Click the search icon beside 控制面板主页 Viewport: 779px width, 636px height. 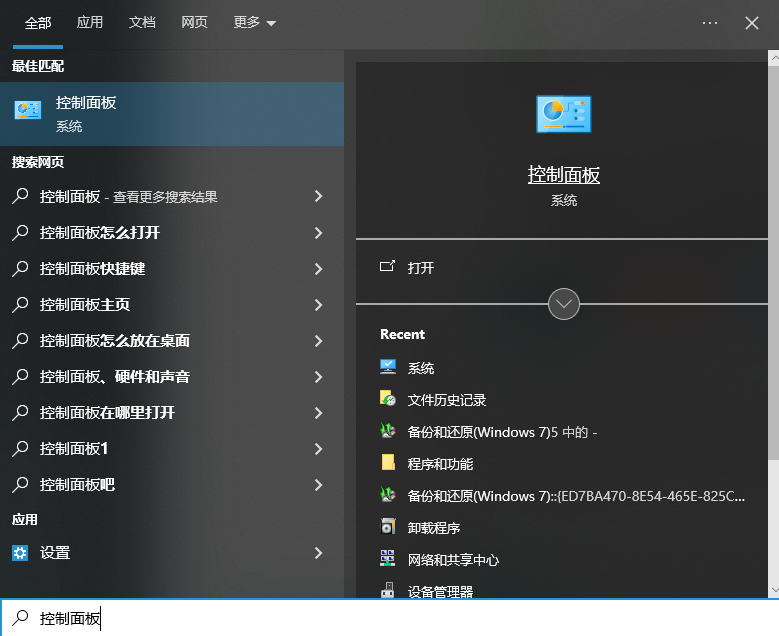point(20,305)
